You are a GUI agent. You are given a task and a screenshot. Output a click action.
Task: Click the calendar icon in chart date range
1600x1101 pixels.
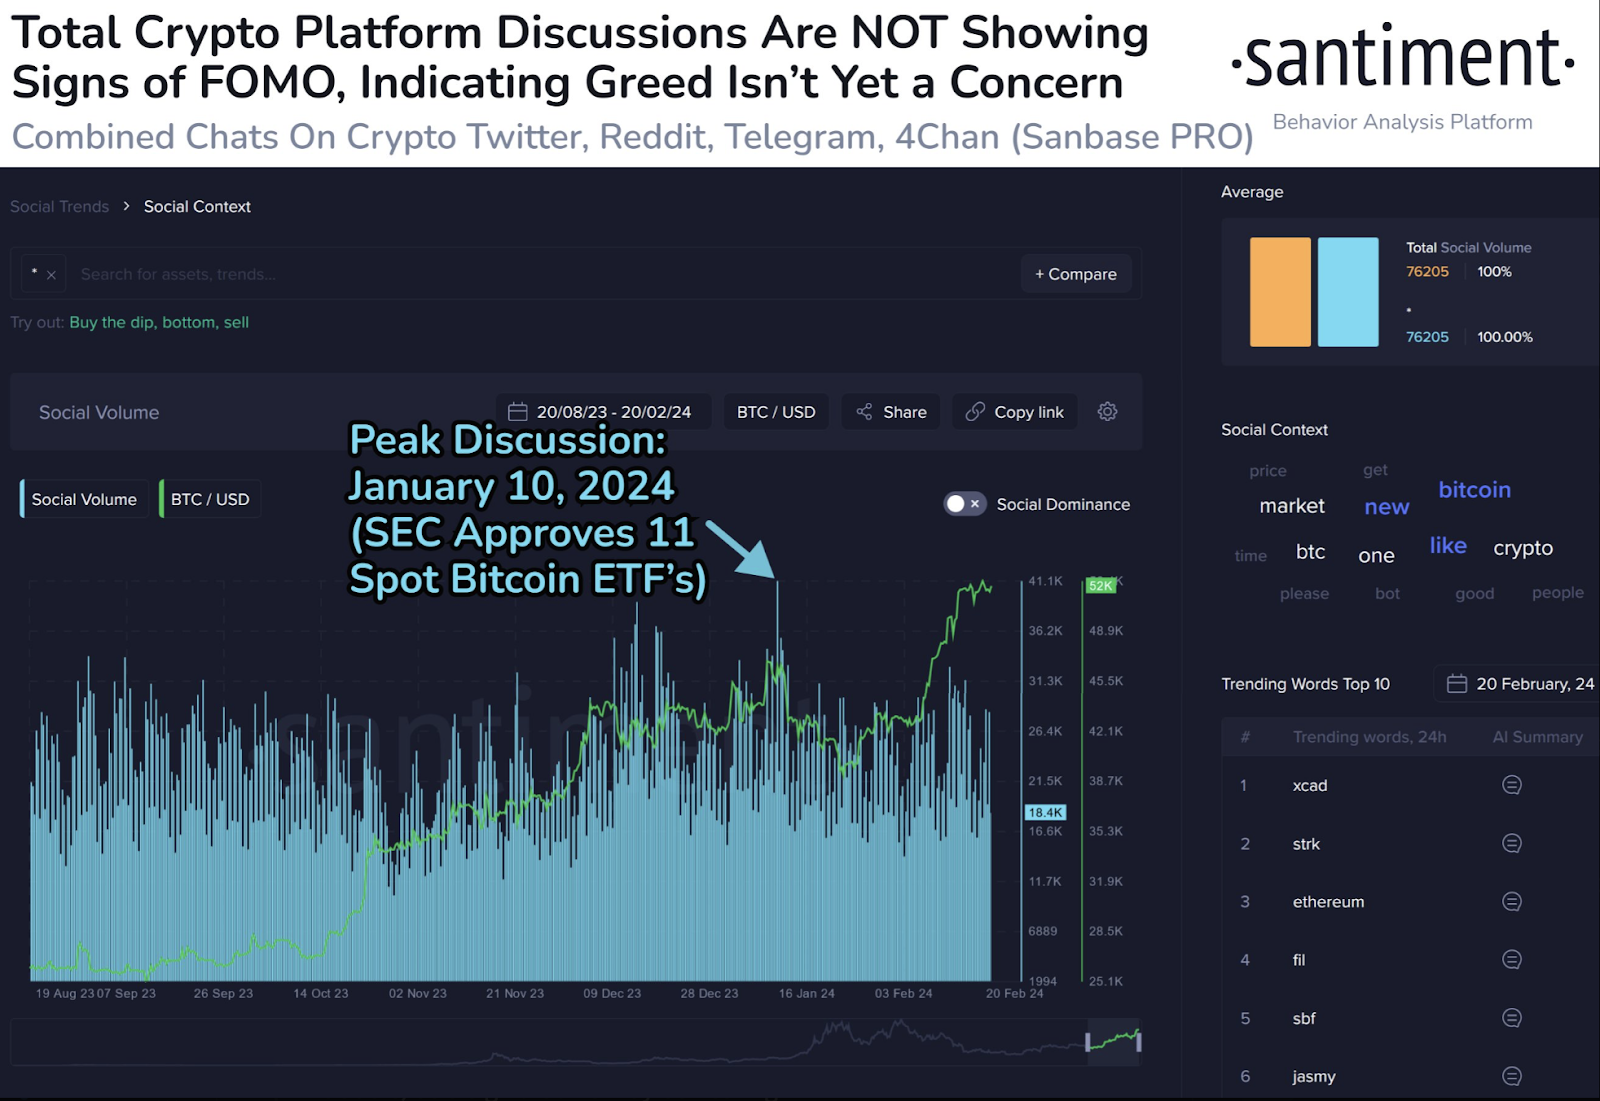518,412
